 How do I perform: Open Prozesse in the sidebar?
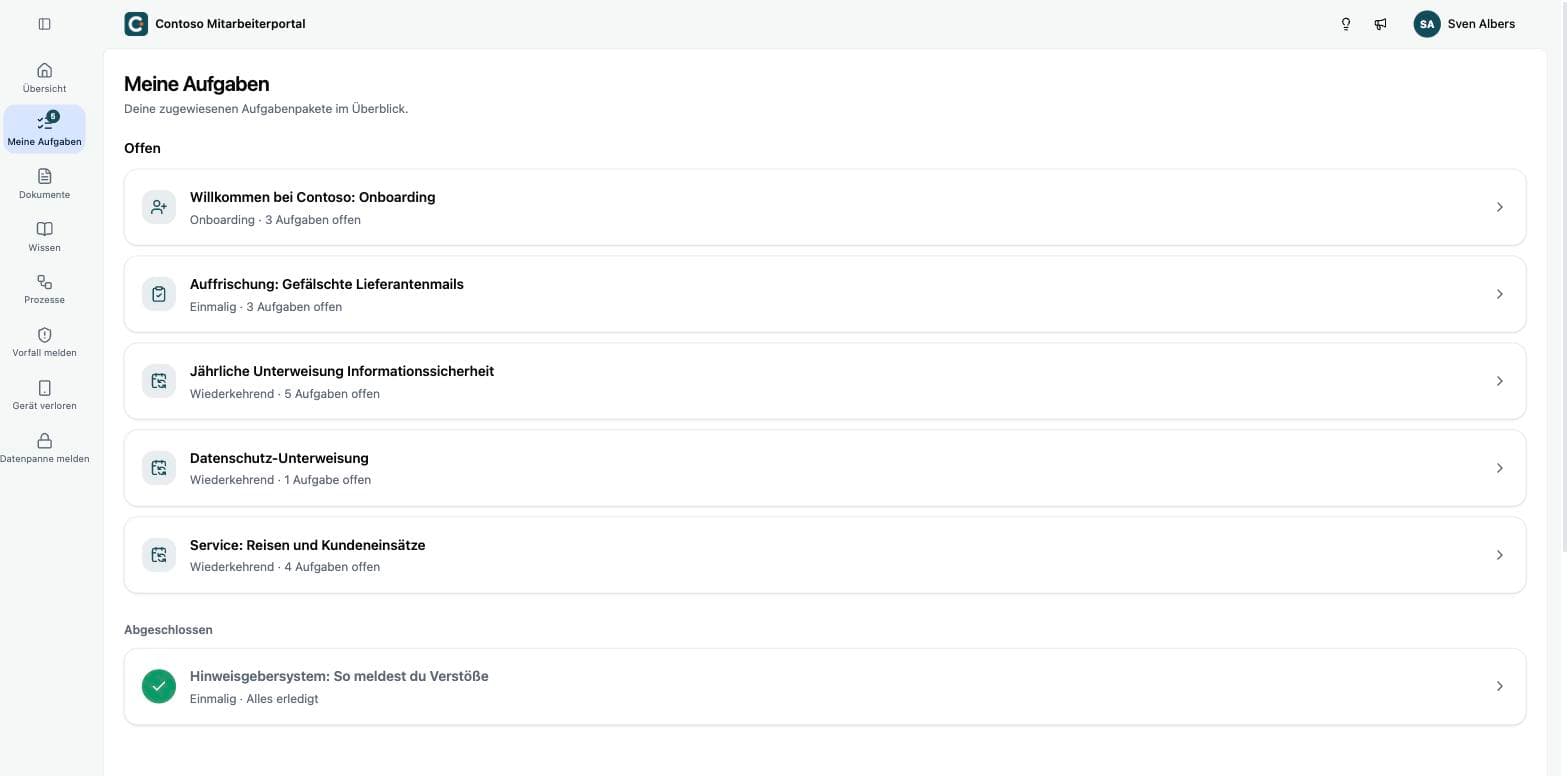pyautogui.click(x=44, y=289)
